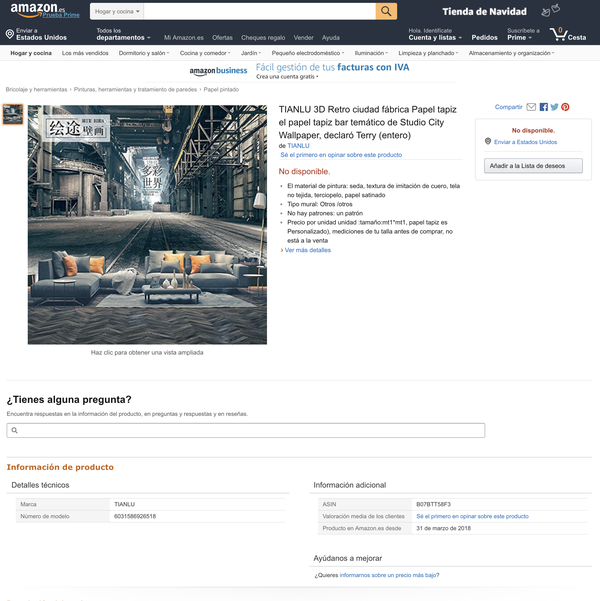Go to Mi Amazon.es
This screenshot has width=600, height=601.
pos(184,38)
